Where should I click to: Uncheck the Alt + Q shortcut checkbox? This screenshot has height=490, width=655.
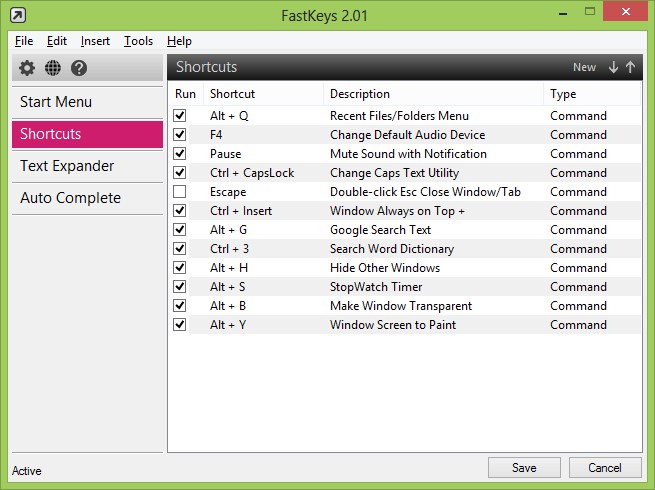180,115
